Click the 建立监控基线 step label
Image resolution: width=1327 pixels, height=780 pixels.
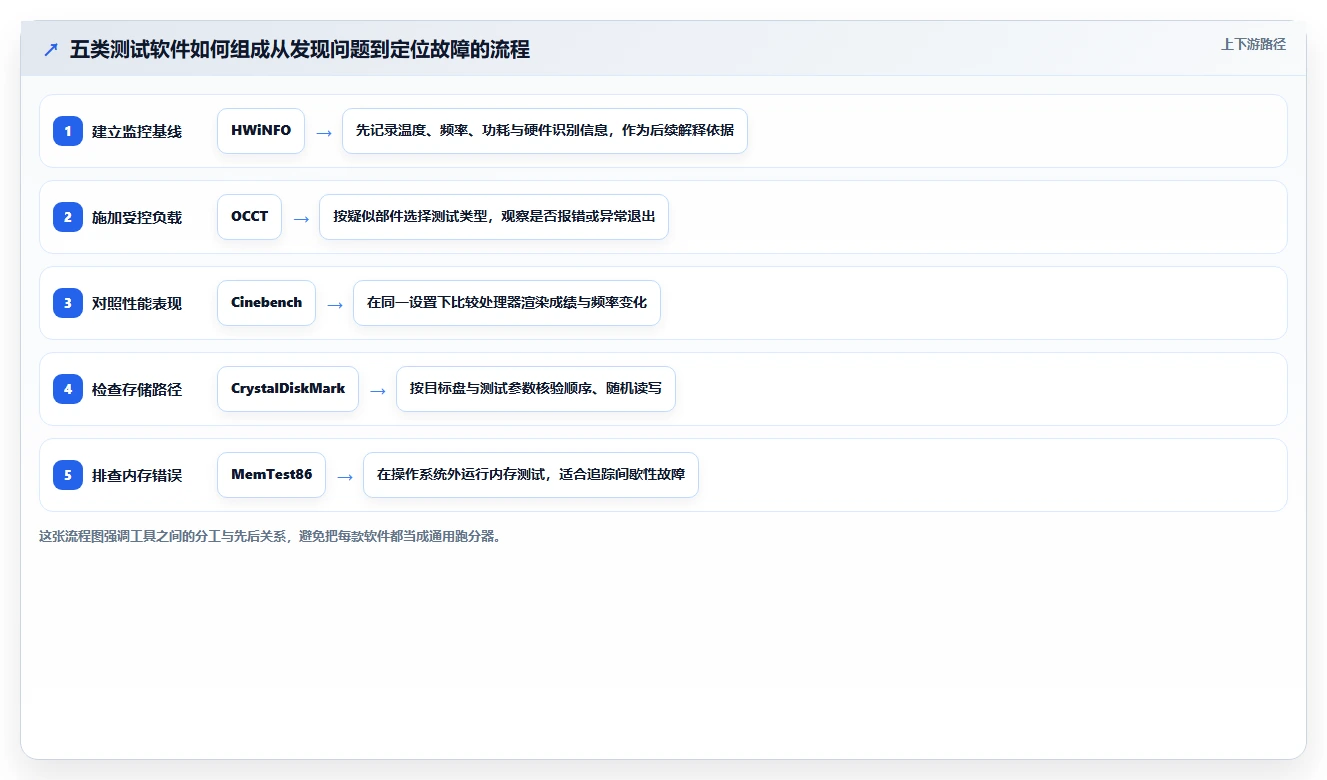137,131
